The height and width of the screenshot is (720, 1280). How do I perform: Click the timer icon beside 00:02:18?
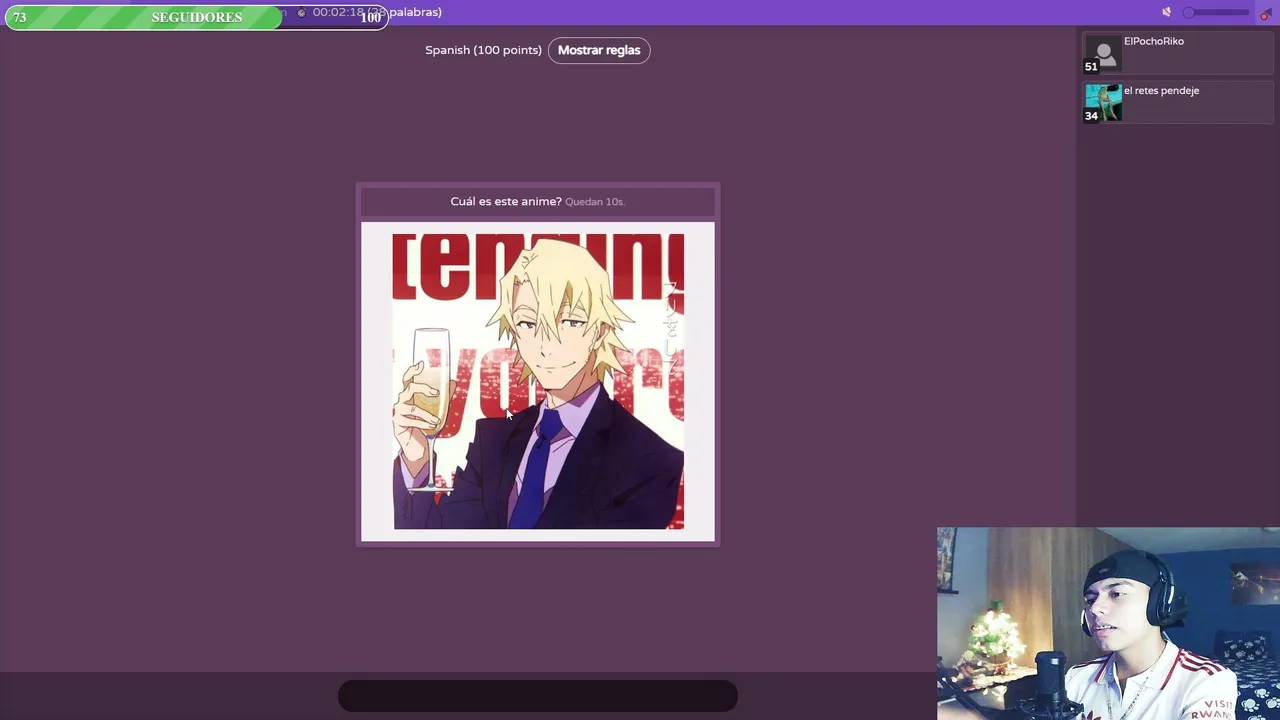click(301, 13)
